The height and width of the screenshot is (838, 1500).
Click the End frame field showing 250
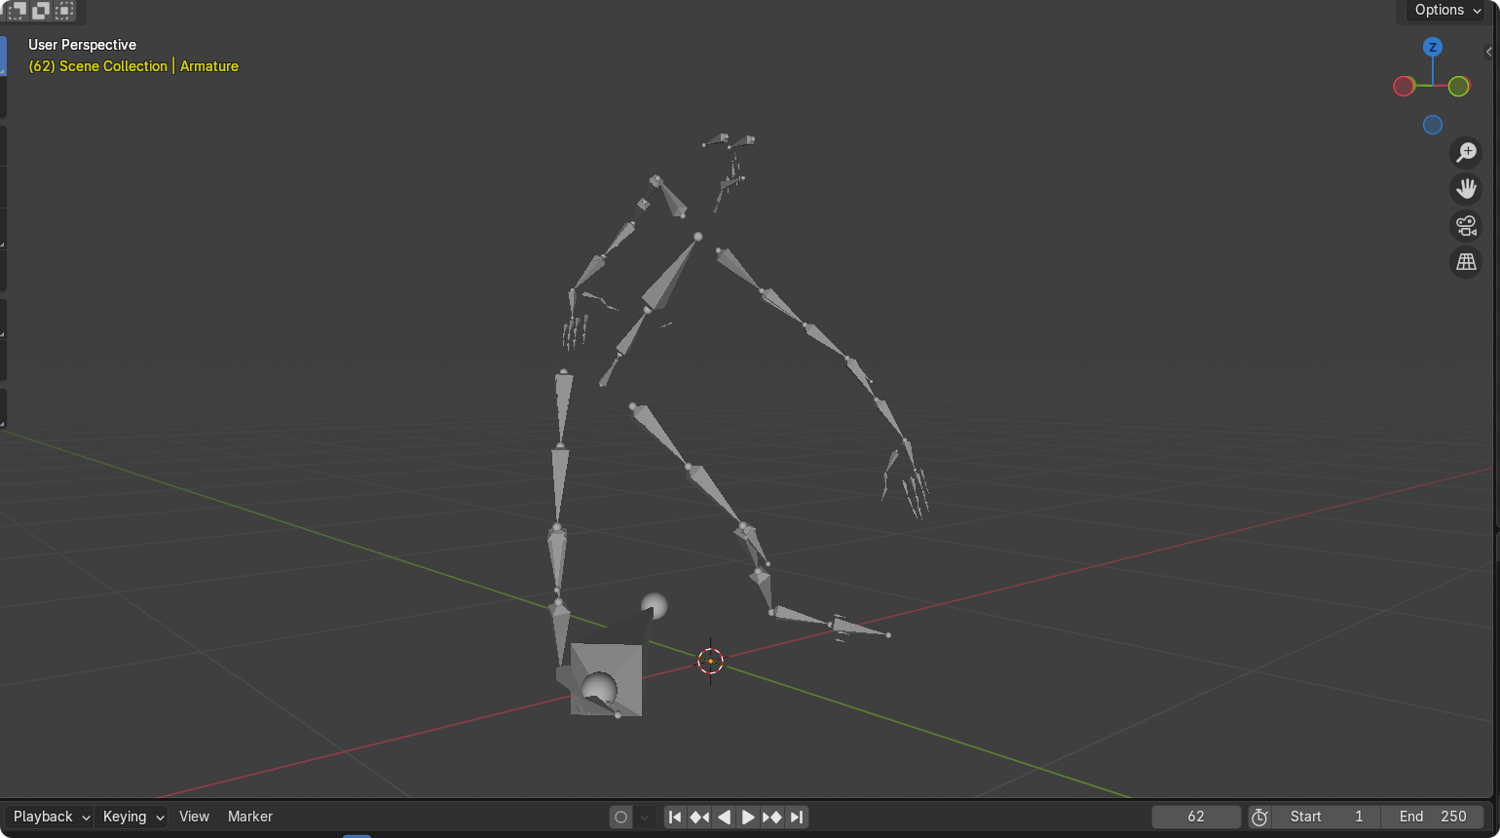(x=1432, y=817)
